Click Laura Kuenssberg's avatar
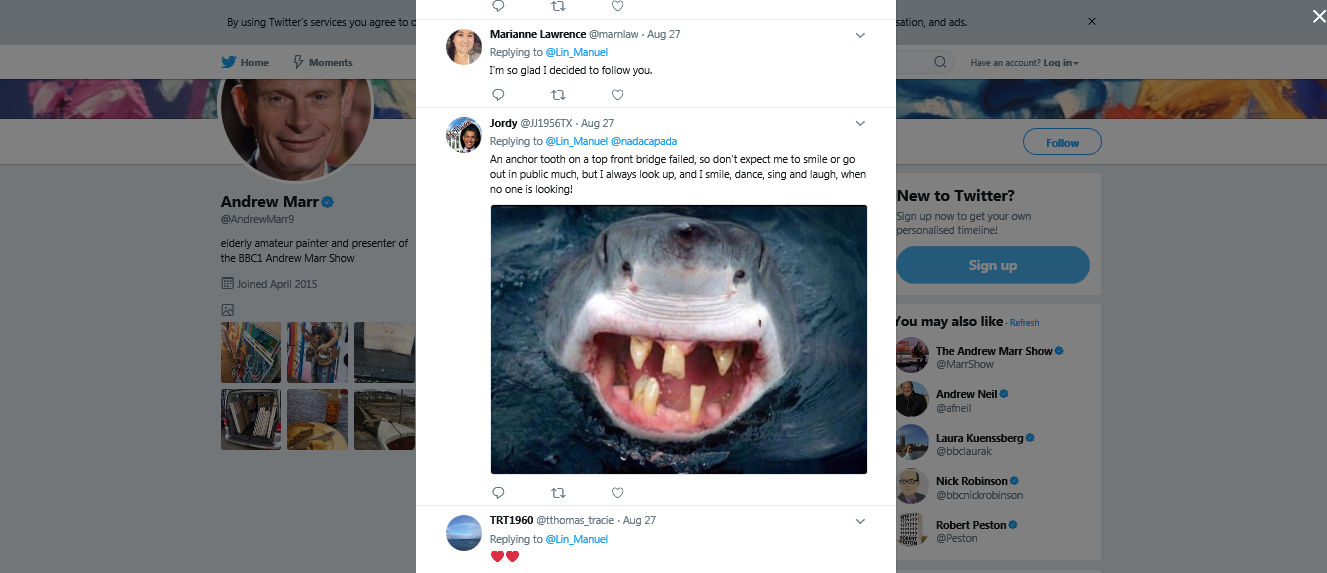Viewport: 1327px width, 573px height. point(912,443)
